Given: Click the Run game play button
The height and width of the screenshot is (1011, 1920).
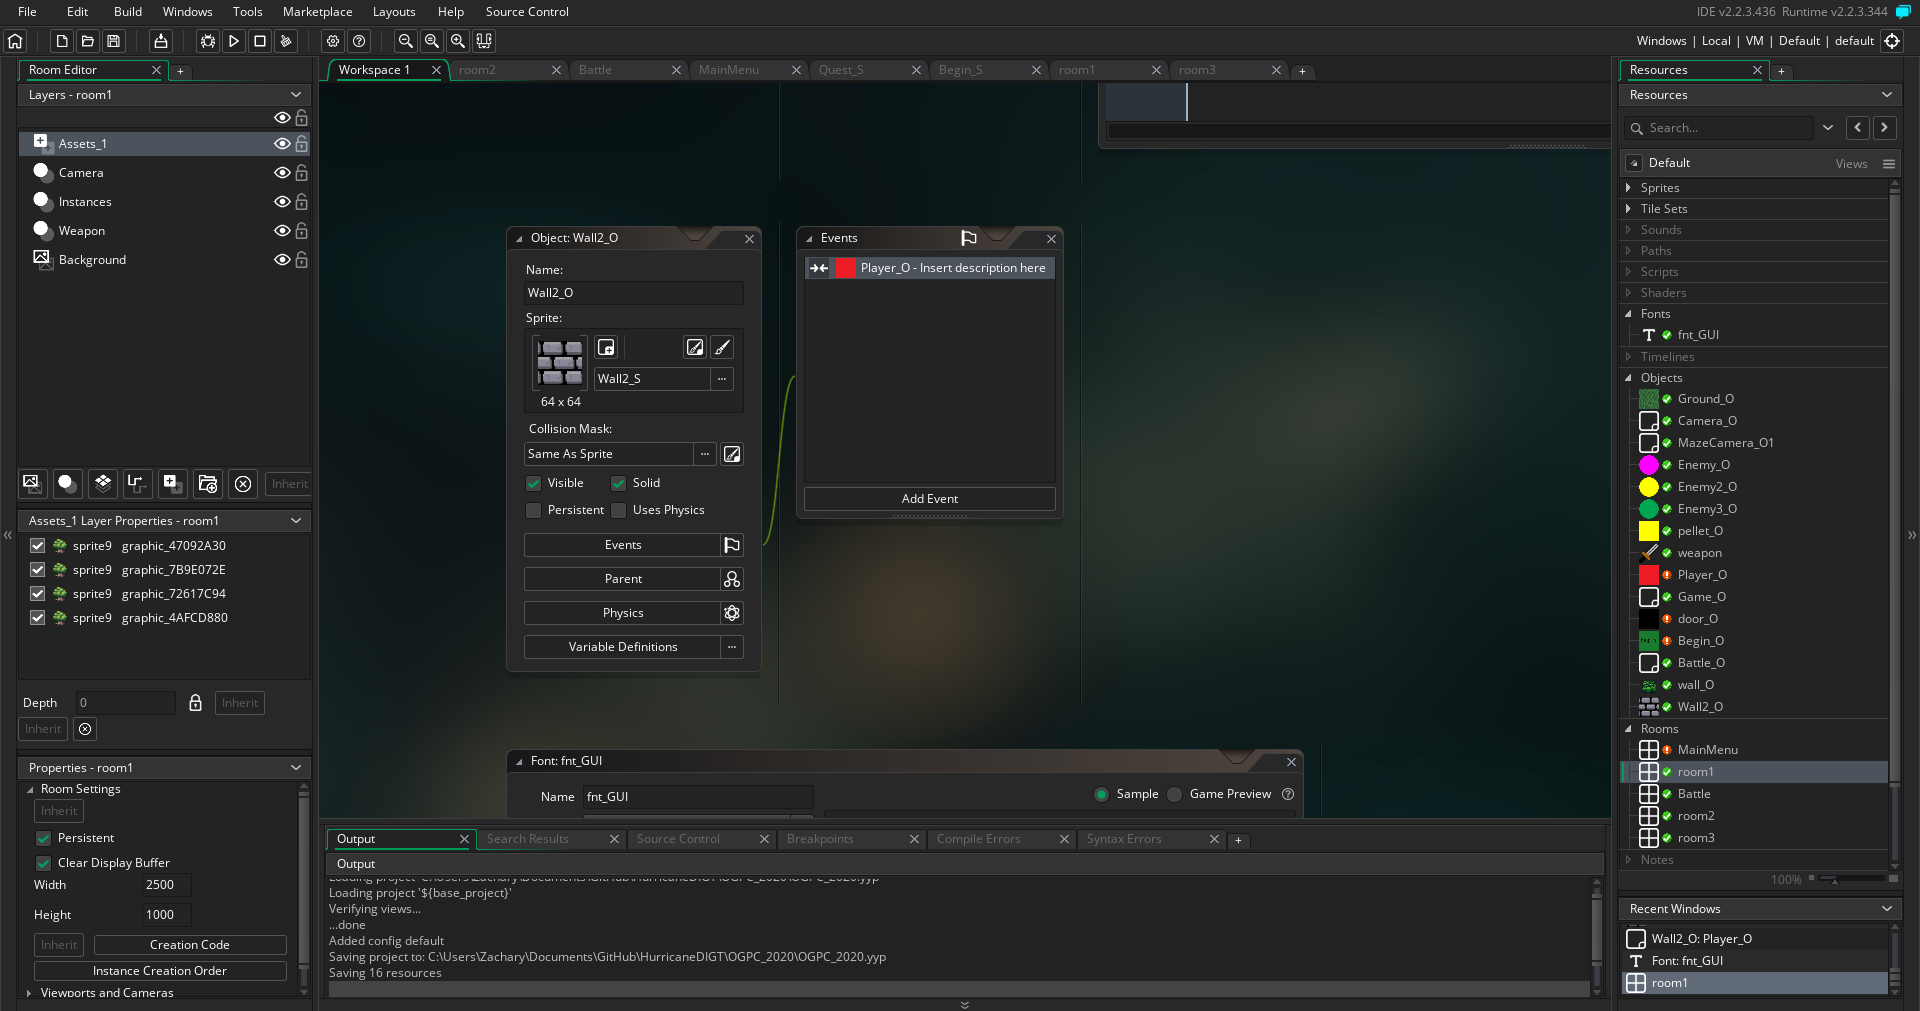Looking at the screenshot, I should point(233,41).
